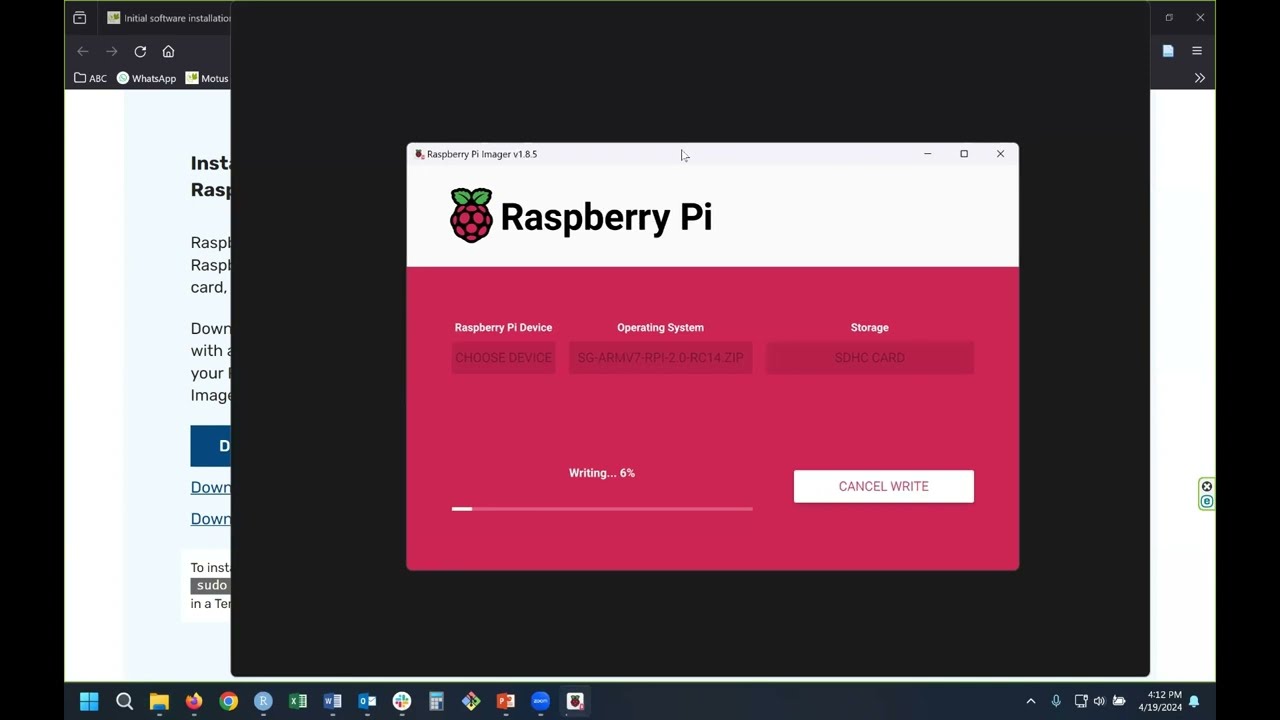This screenshot has width=1280, height=720.
Task: Open Firefox's recent browsing view icon
Action: coord(80,18)
